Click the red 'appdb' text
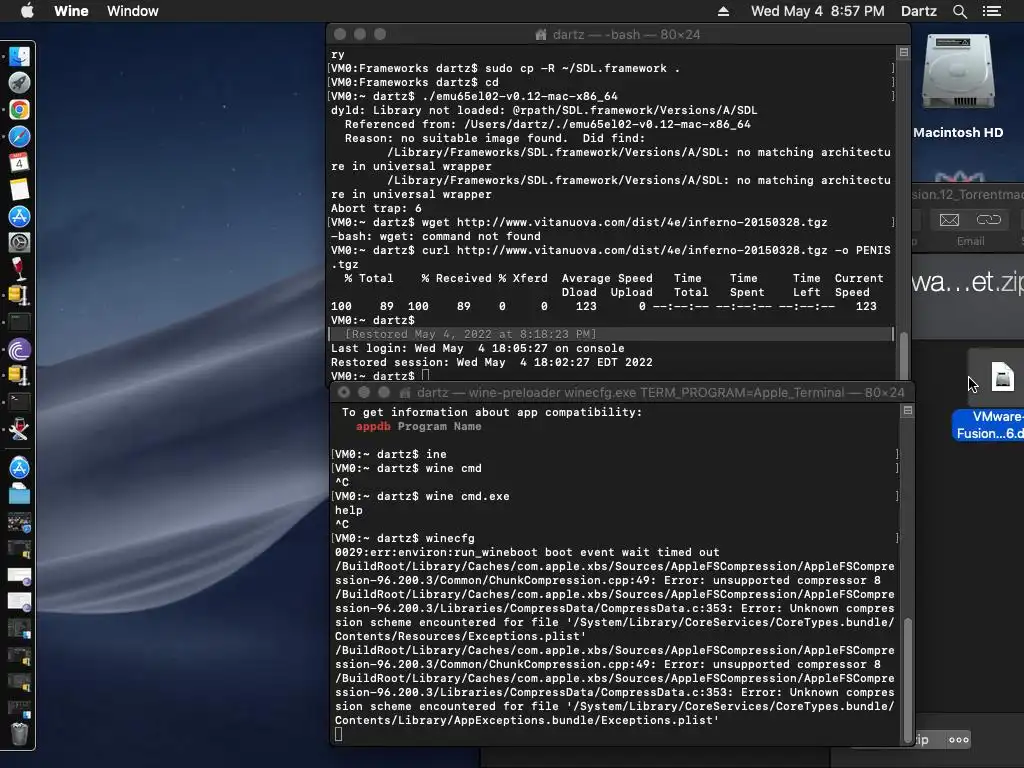 pos(373,426)
